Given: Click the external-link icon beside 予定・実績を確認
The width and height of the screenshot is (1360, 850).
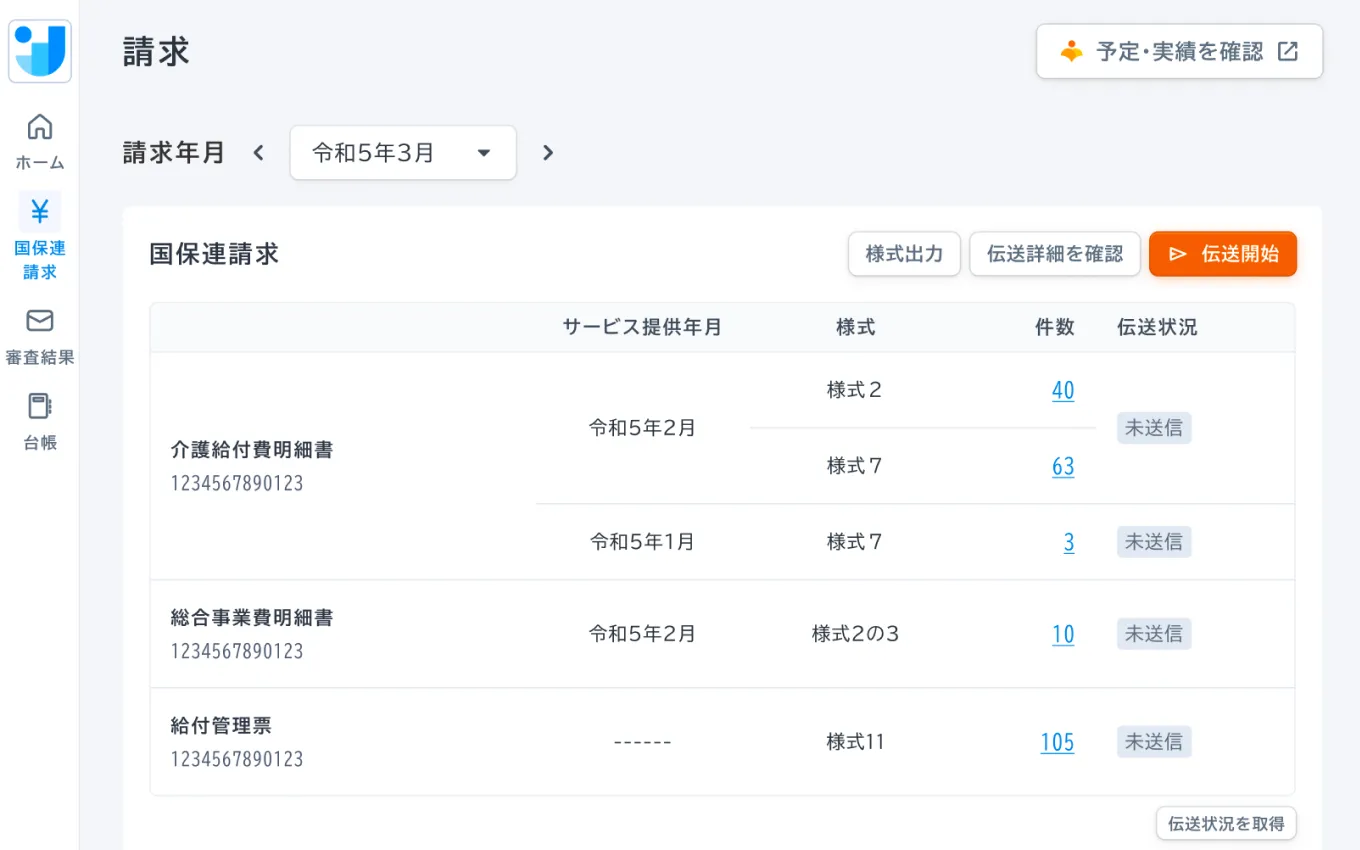Looking at the screenshot, I should pos(1288,50).
